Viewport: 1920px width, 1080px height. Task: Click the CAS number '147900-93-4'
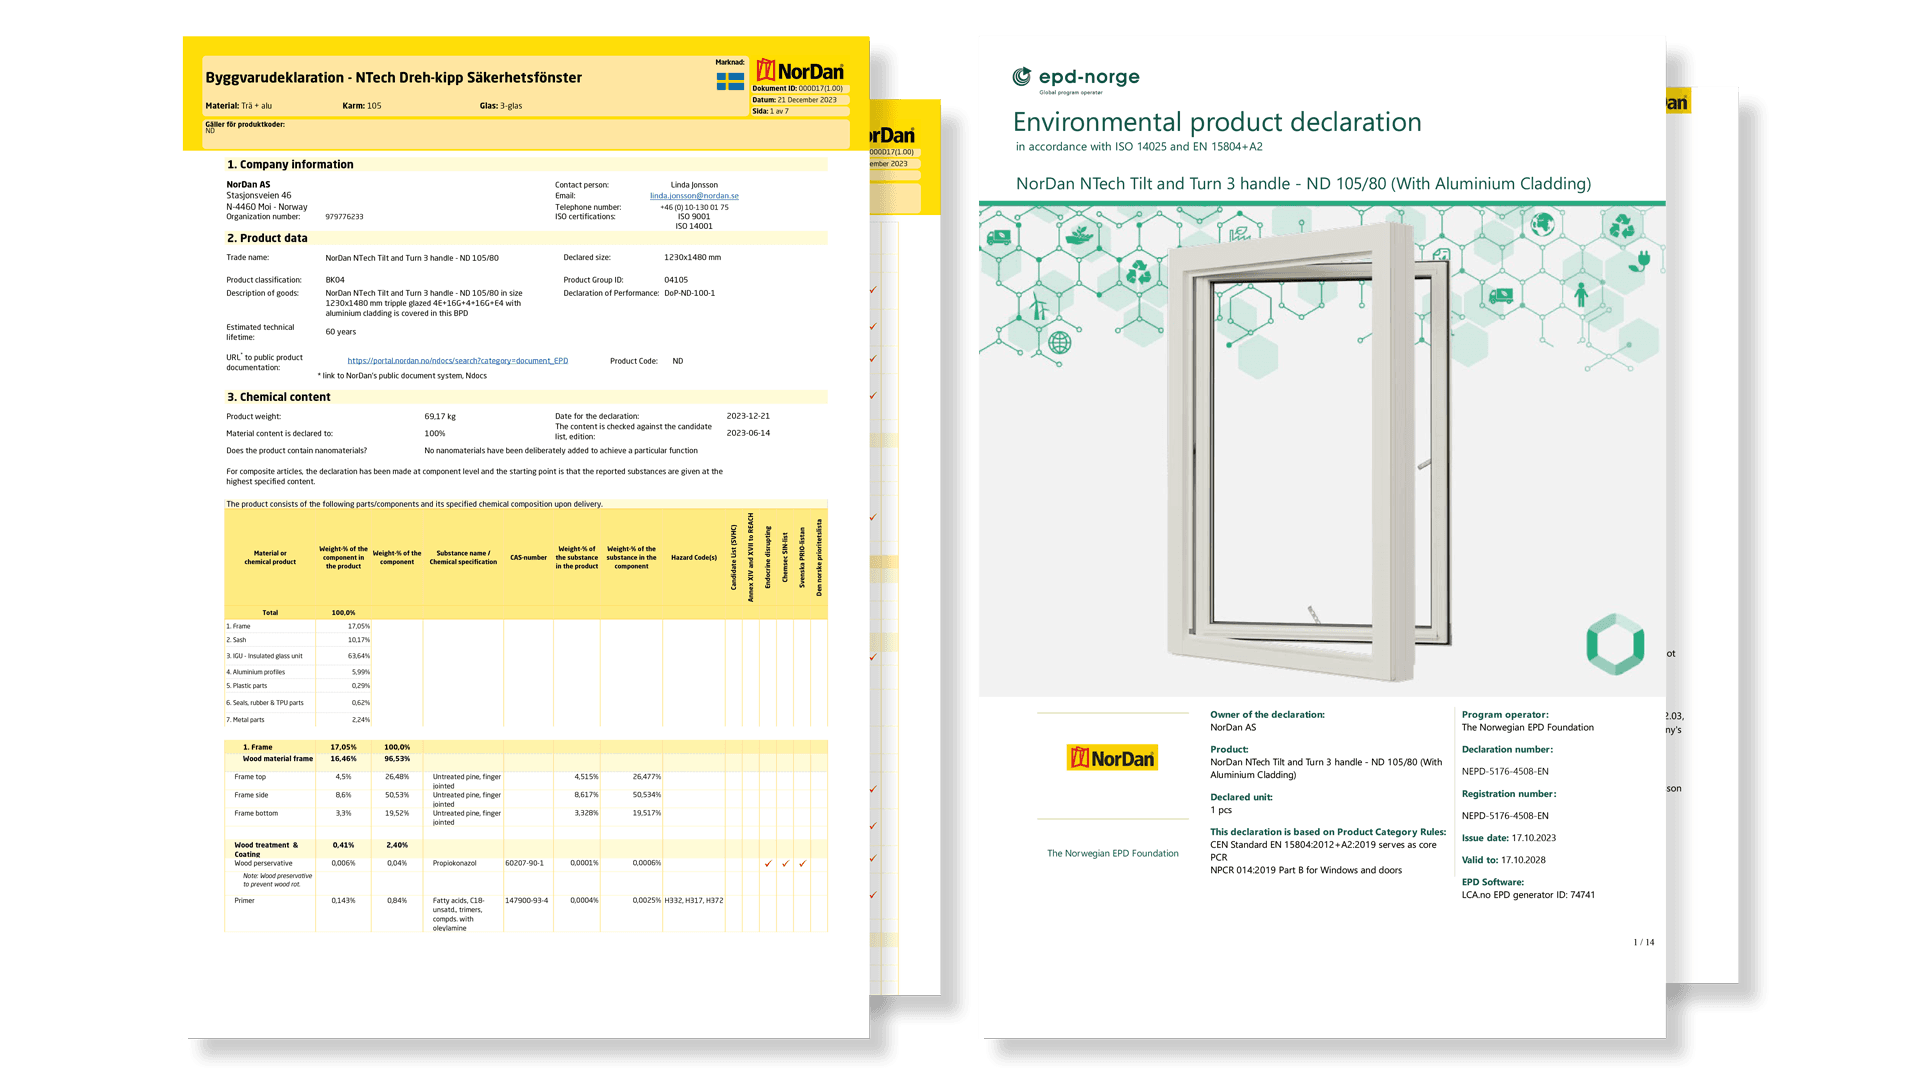[527, 901]
